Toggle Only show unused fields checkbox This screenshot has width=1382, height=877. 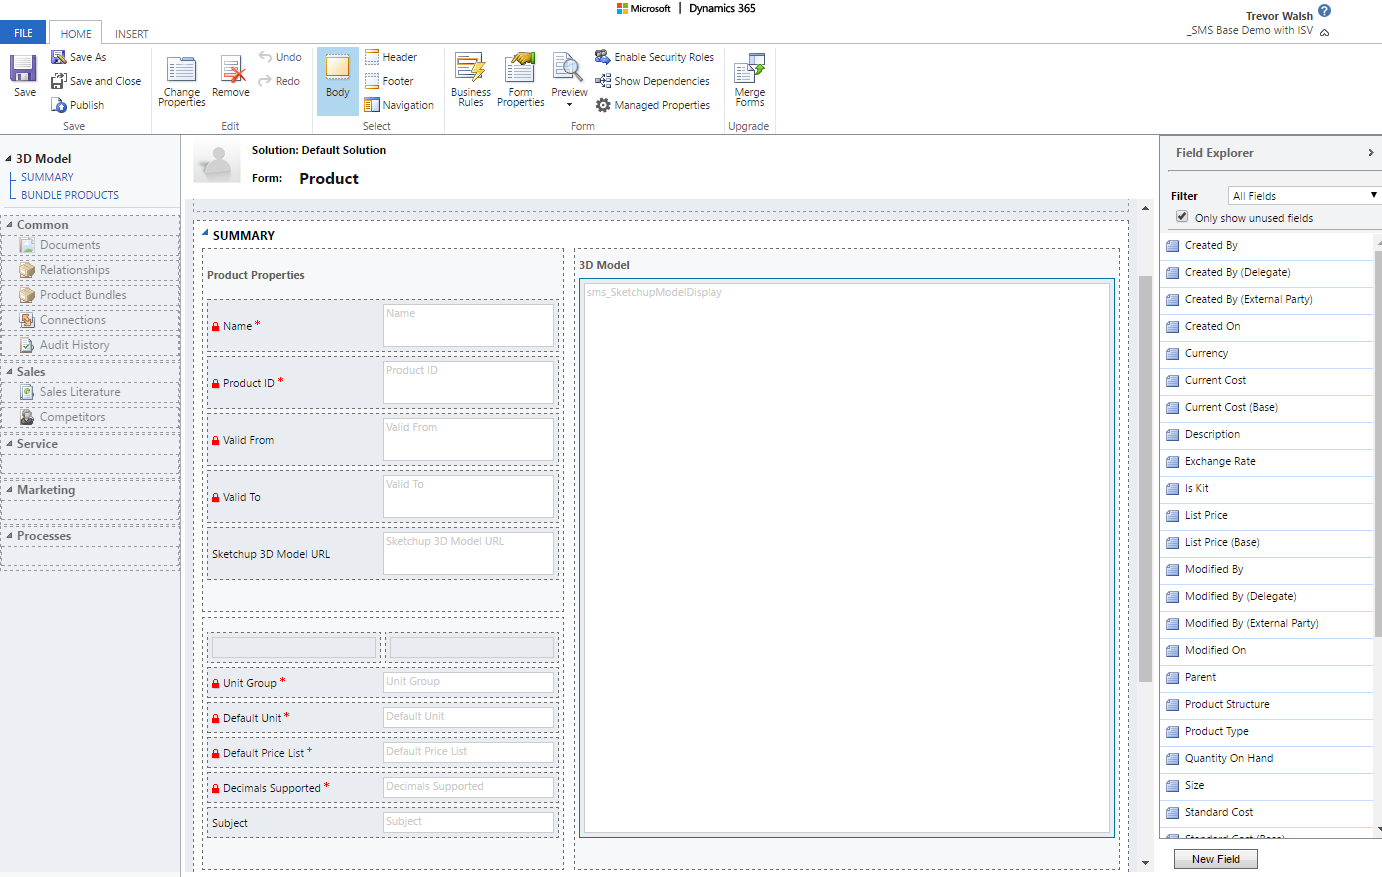(x=1182, y=217)
